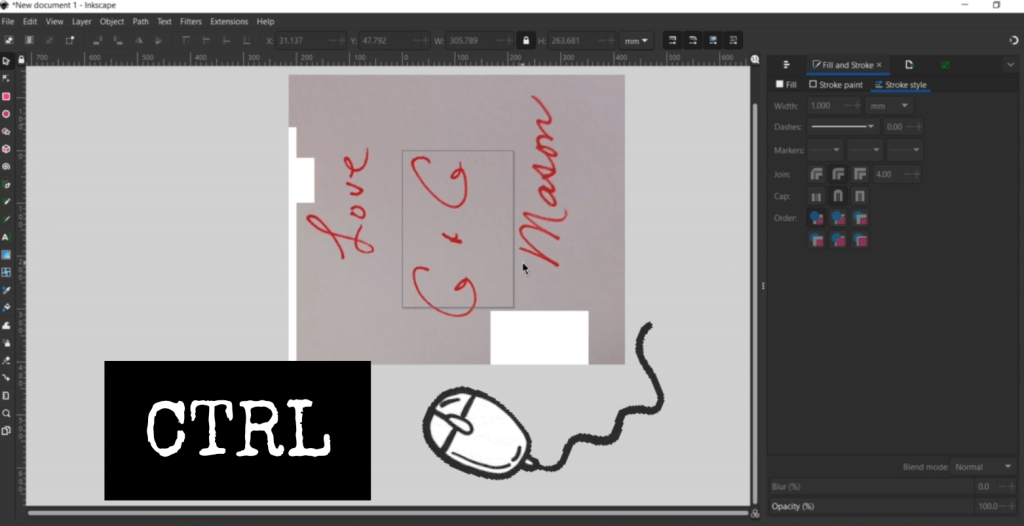This screenshot has height=526, width=1024.
Task: Choose the butt cap style
Action: tap(817, 196)
